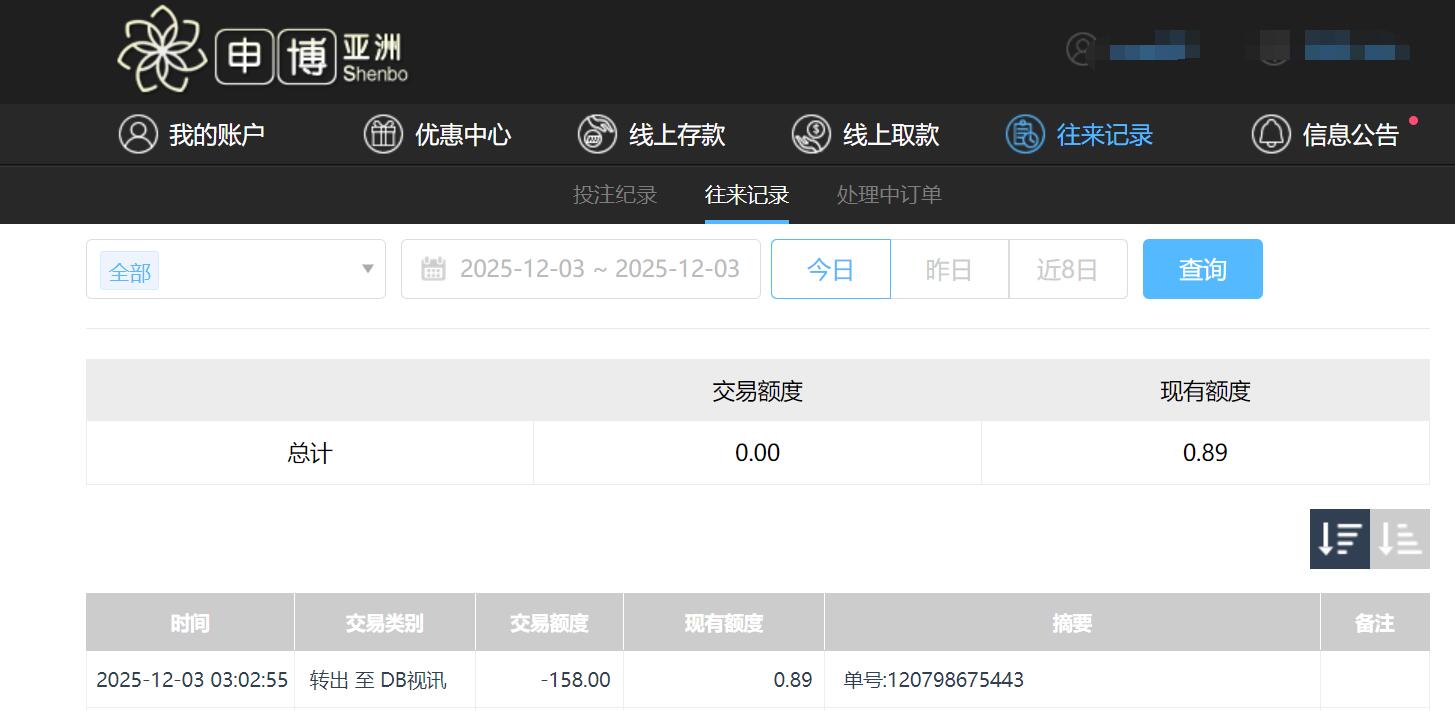Select the 近8日 filter option

click(x=1067, y=268)
